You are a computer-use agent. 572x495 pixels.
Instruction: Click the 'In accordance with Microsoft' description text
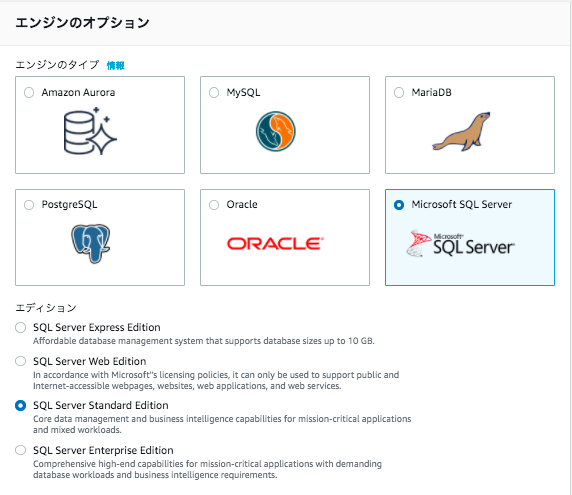[216, 380]
